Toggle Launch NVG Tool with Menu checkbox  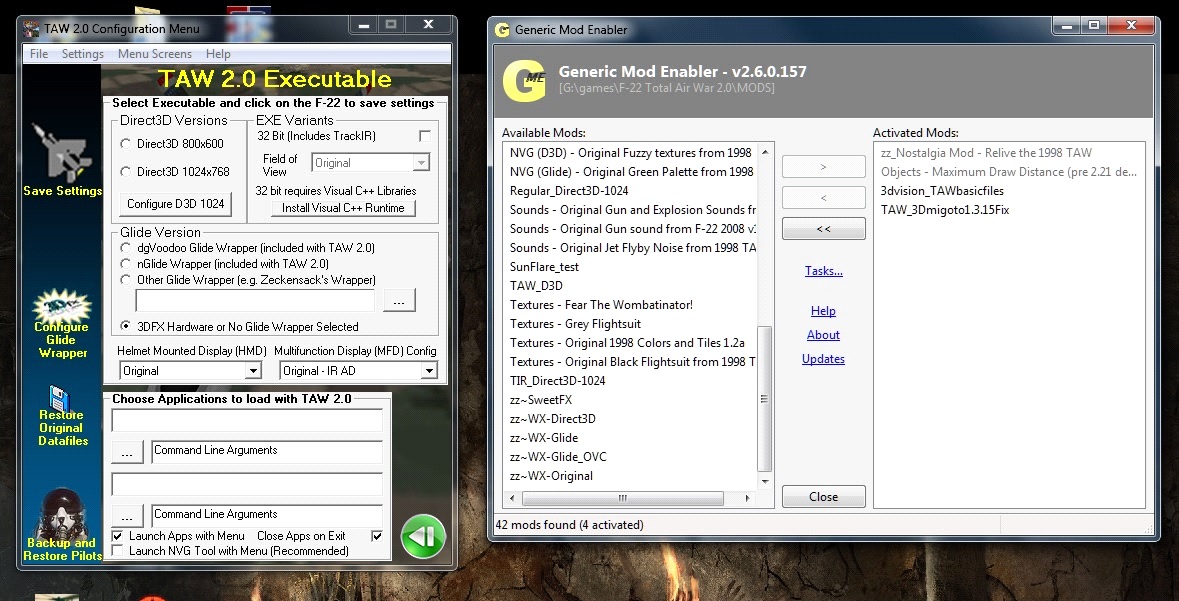(x=117, y=551)
